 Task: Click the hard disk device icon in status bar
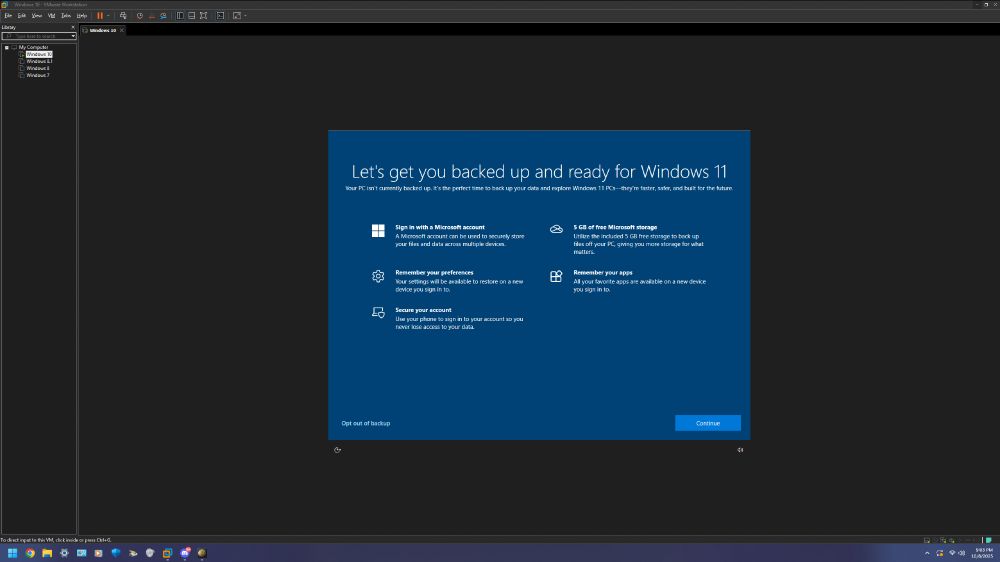point(927,540)
